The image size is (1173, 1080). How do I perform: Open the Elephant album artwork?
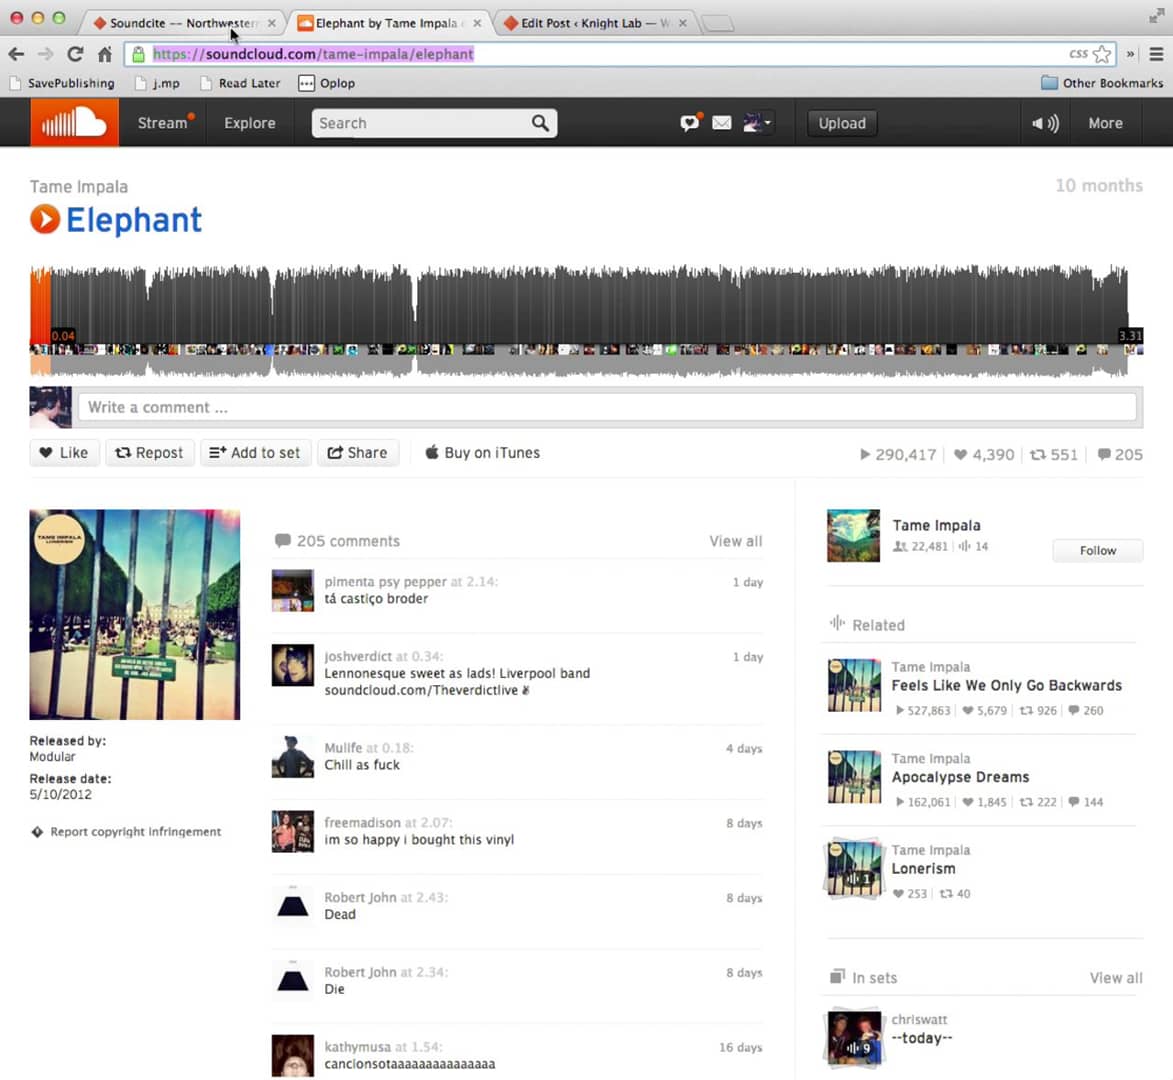135,615
